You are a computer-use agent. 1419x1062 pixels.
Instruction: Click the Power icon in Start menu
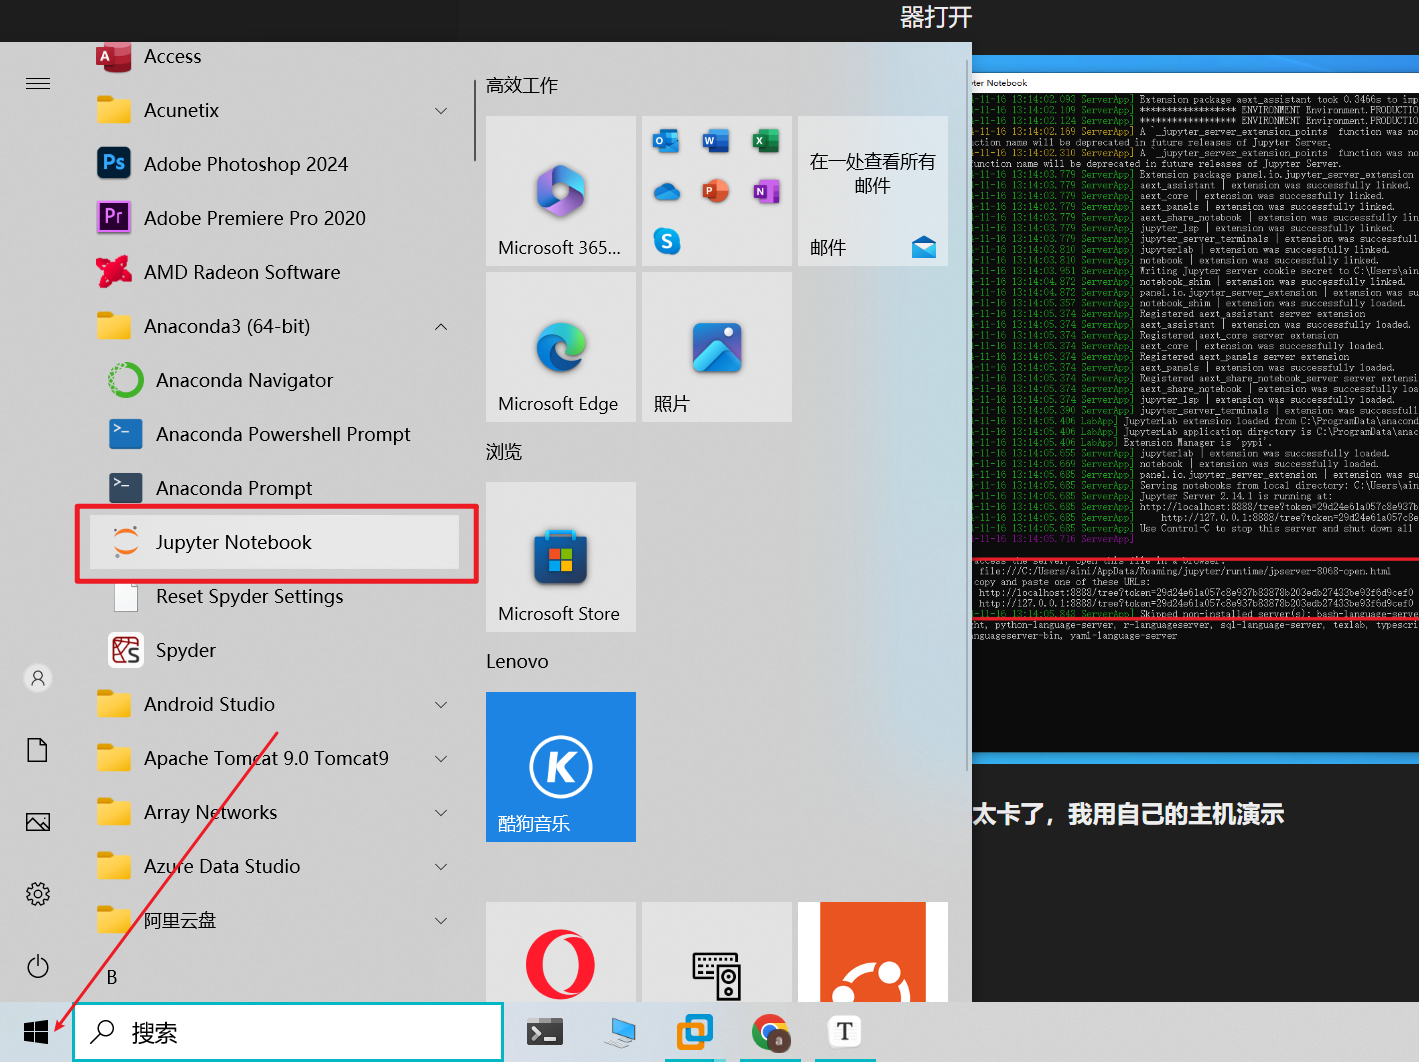click(x=38, y=966)
